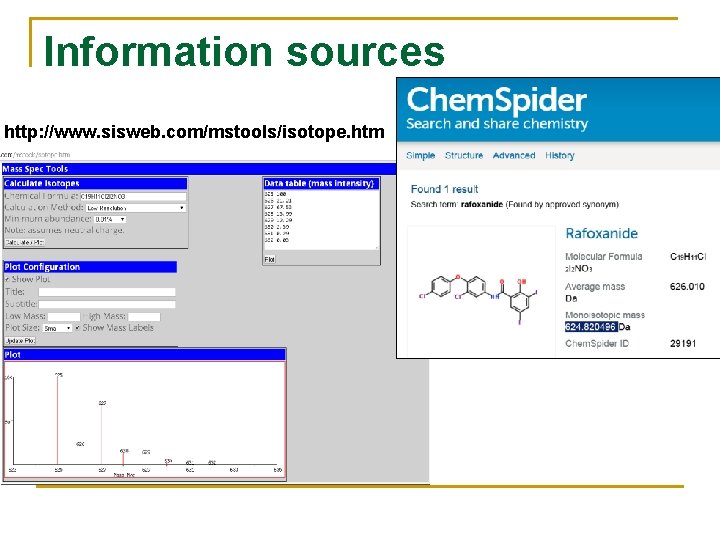Open the Plot Size dropdown
Screen dimensions: 720x540
[57, 328]
